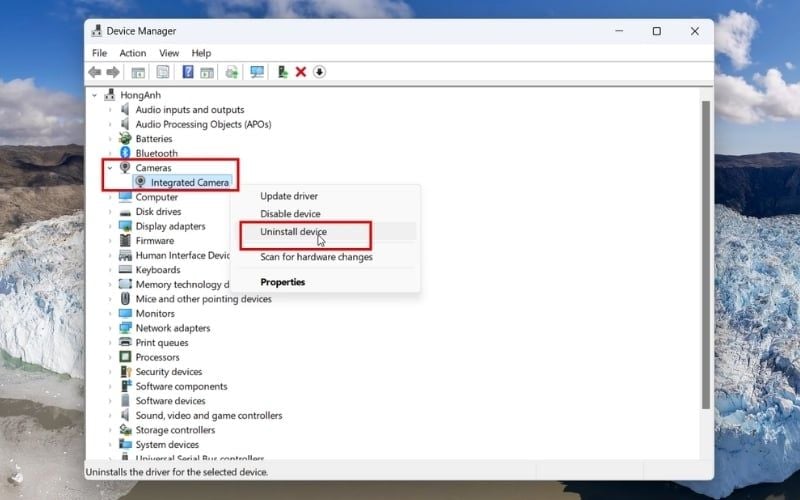Click the Processors category icon
Screen dimensions: 800x500
125,357
